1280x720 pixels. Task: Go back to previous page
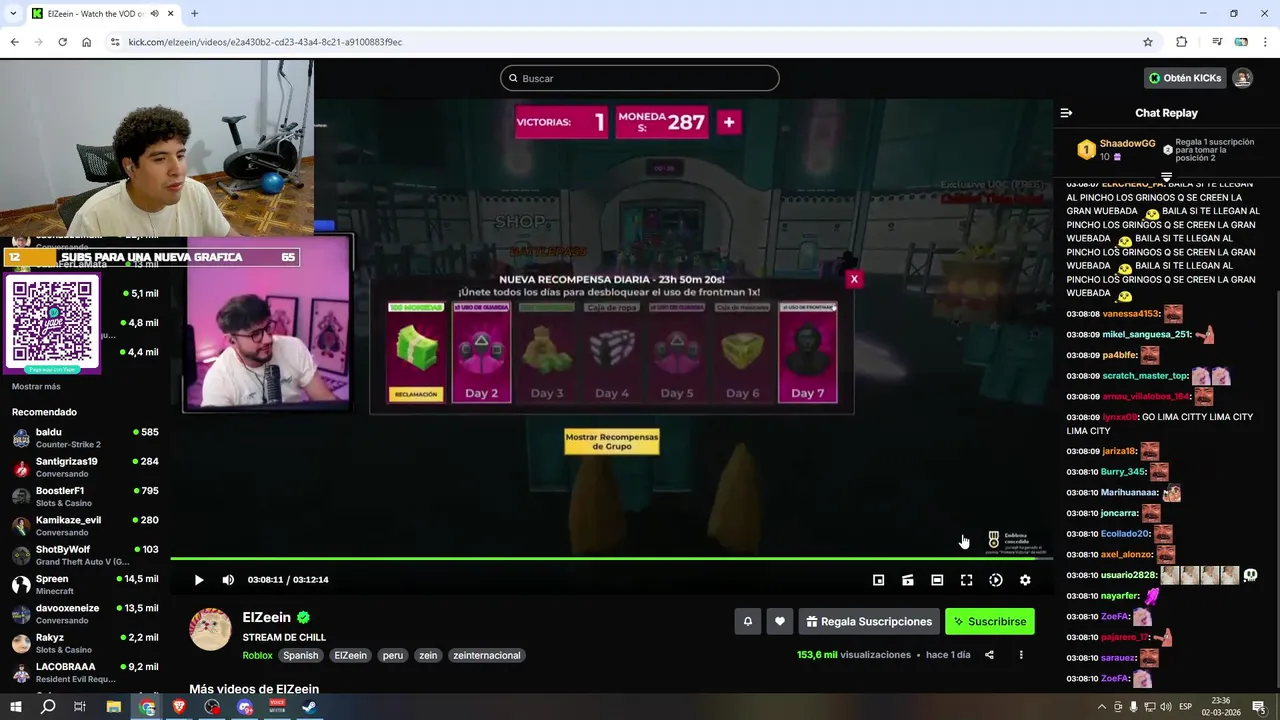(14, 42)
